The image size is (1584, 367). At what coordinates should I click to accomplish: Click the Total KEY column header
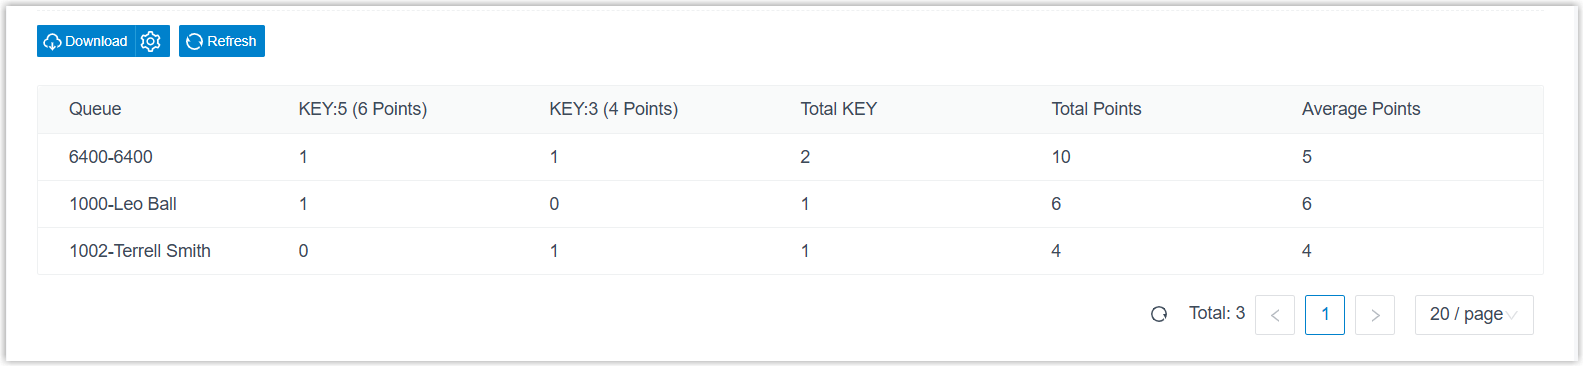click(839, 109)
